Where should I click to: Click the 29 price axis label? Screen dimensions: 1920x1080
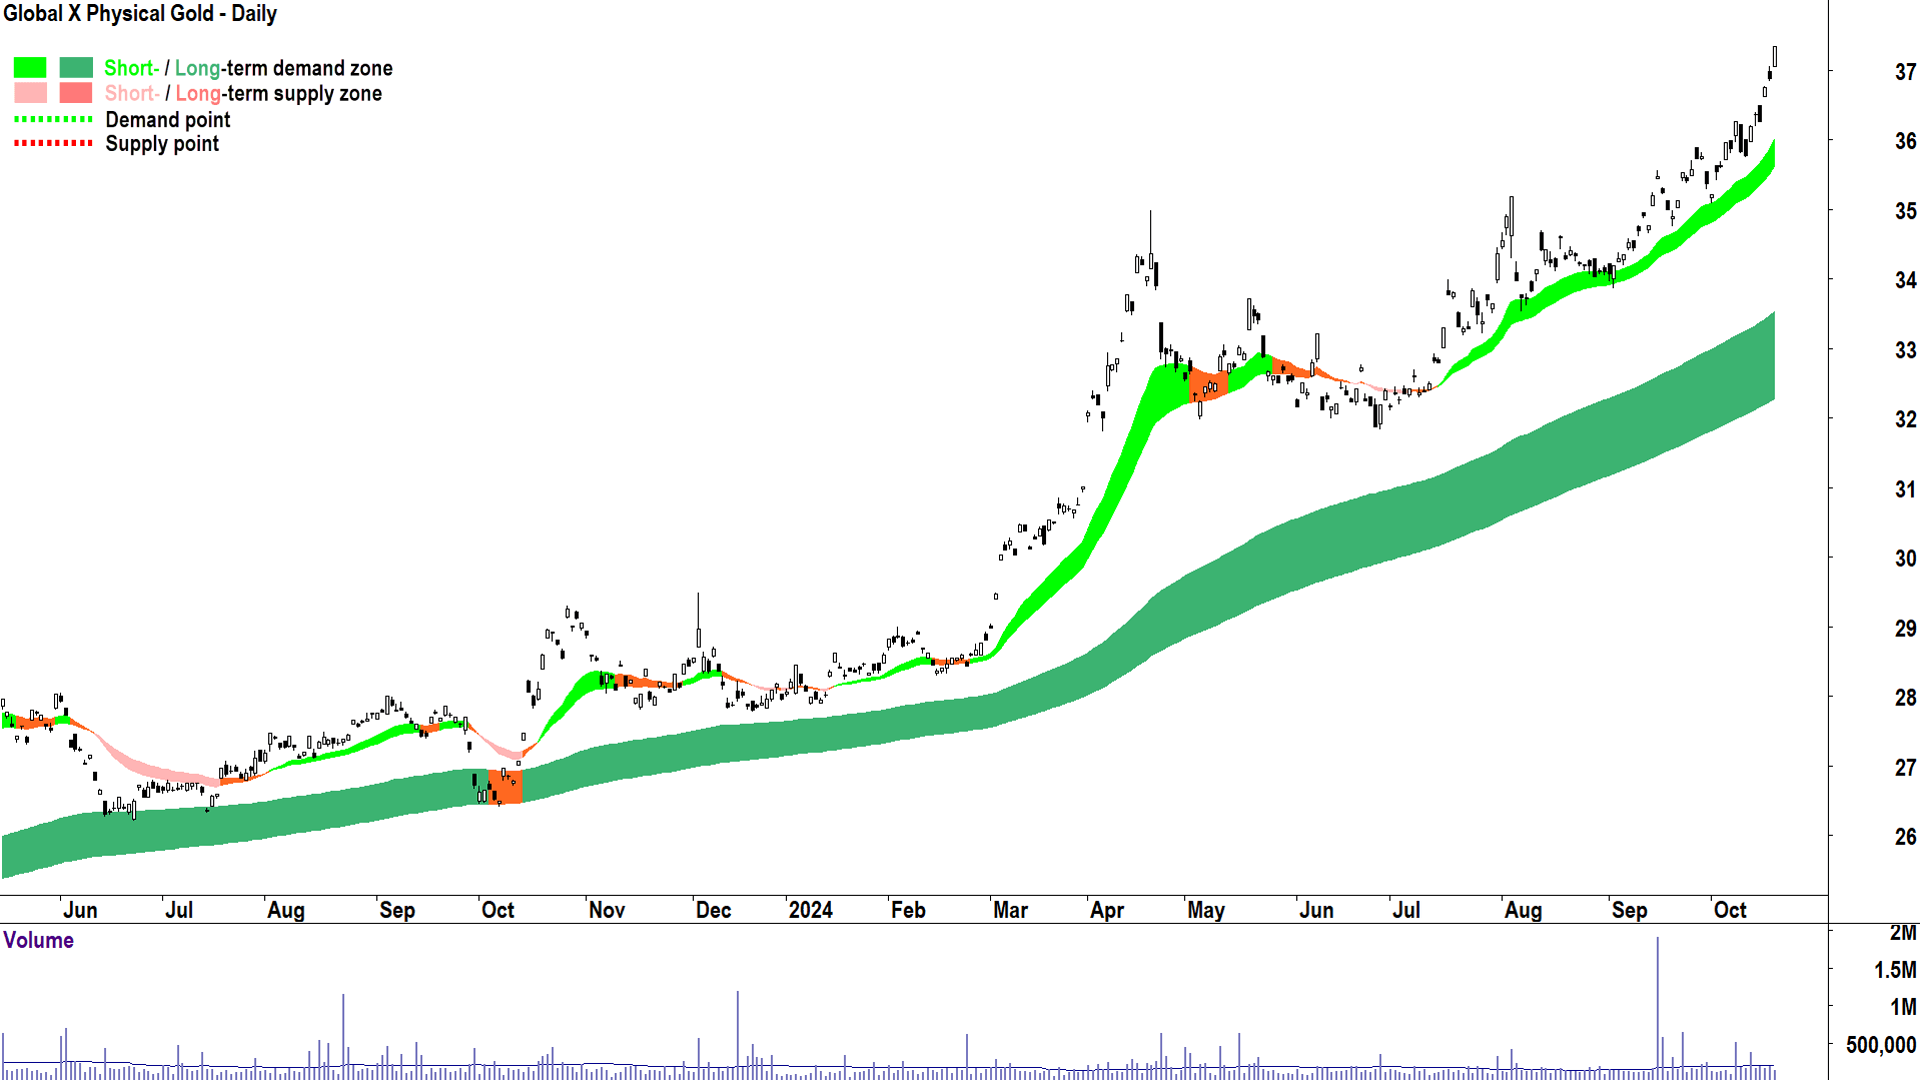[1905, 628]
